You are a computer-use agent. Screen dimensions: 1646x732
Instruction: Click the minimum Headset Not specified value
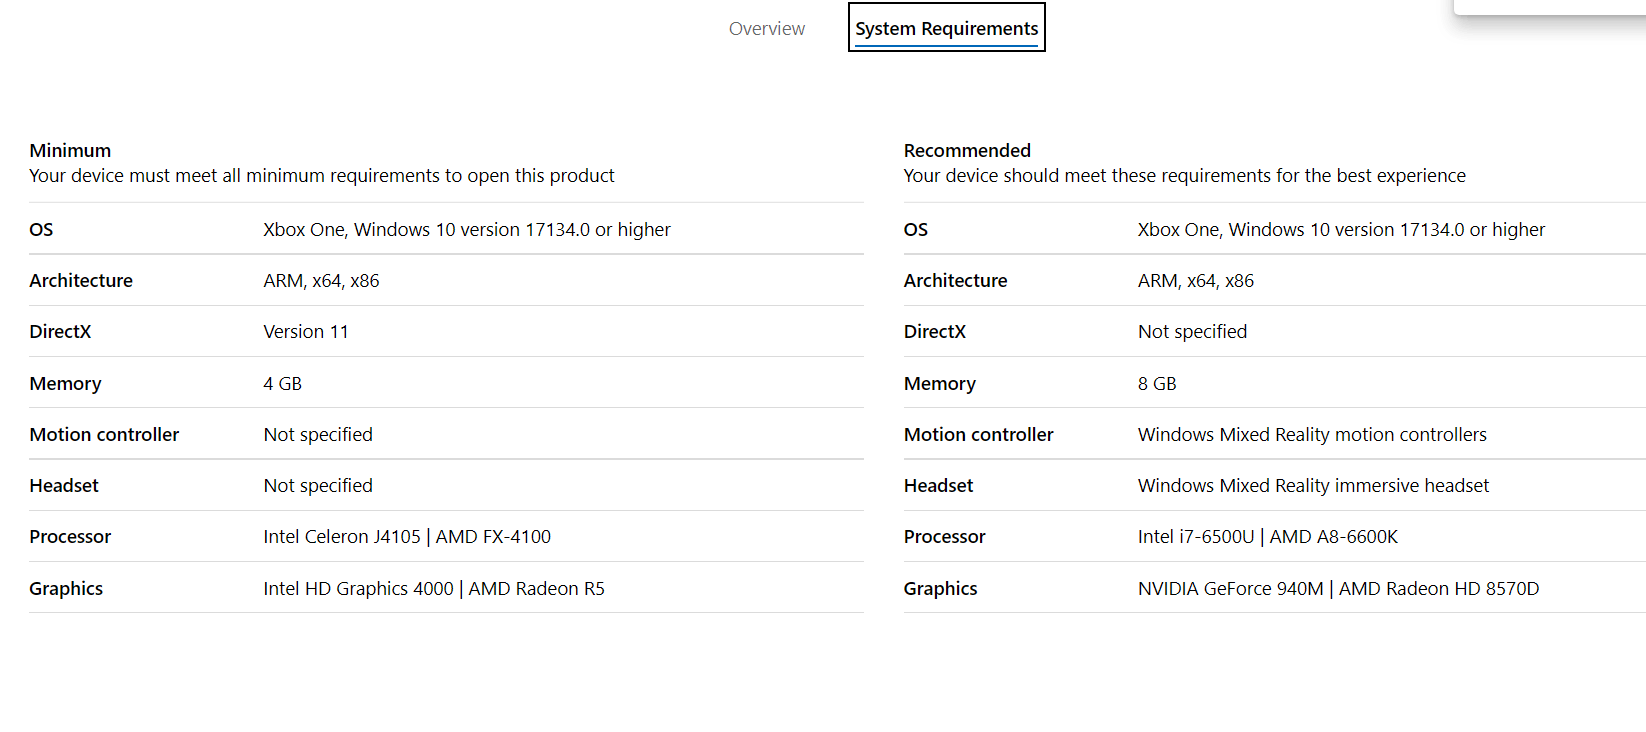[318, 486]
